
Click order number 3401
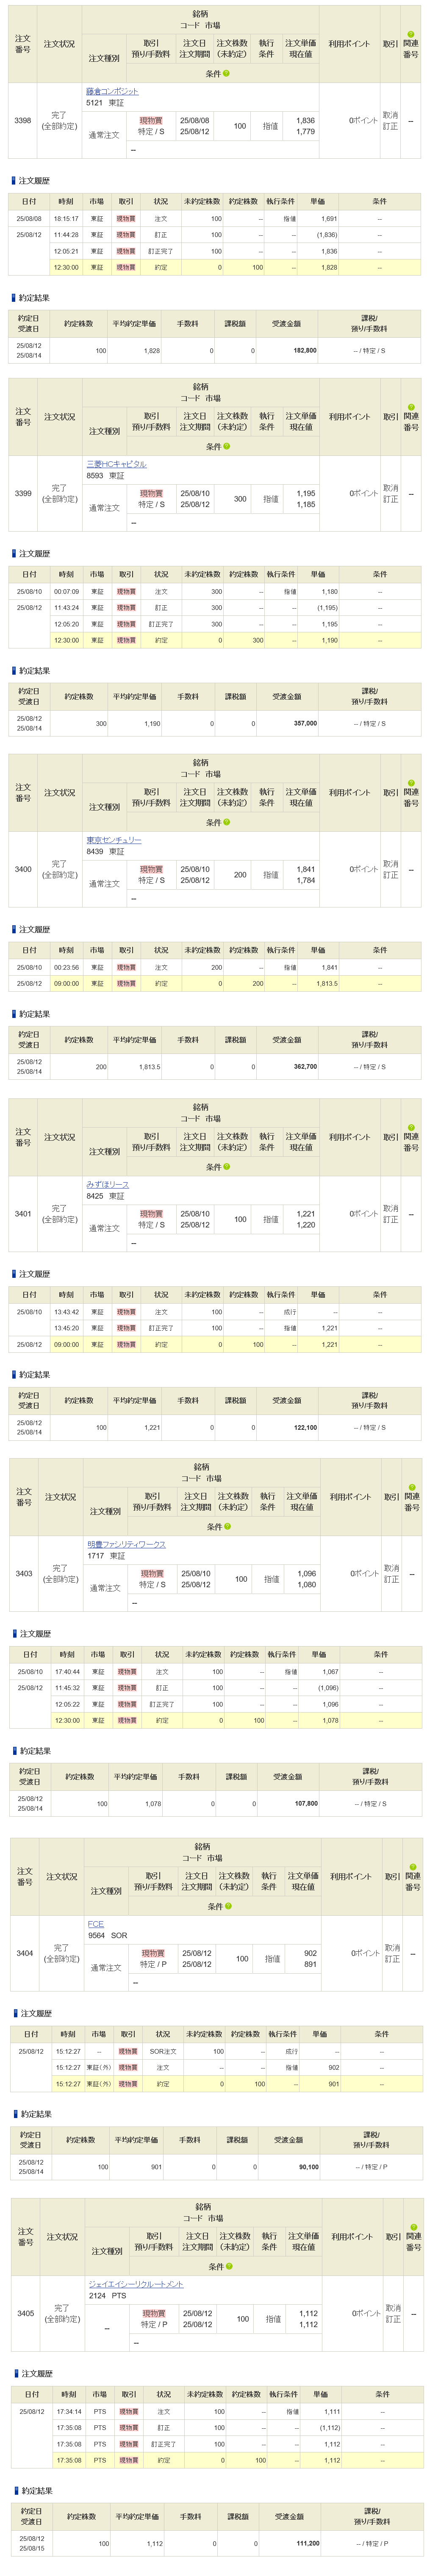click(22, 1213)
